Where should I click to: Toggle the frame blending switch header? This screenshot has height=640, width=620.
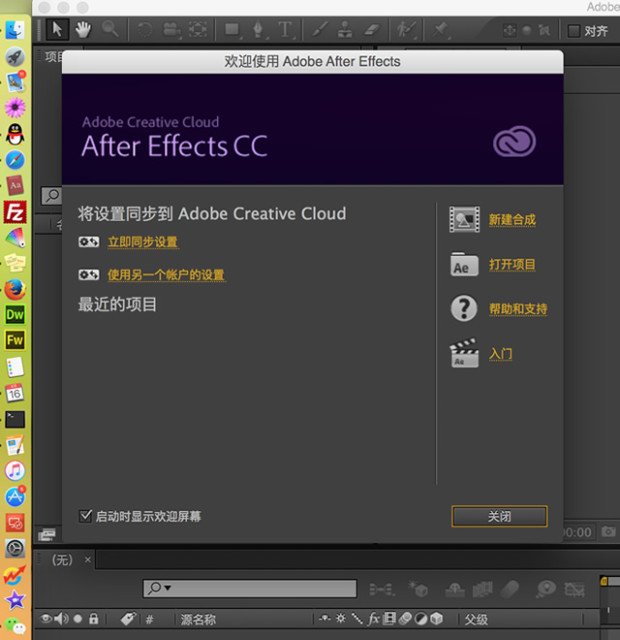click(389, 619)
